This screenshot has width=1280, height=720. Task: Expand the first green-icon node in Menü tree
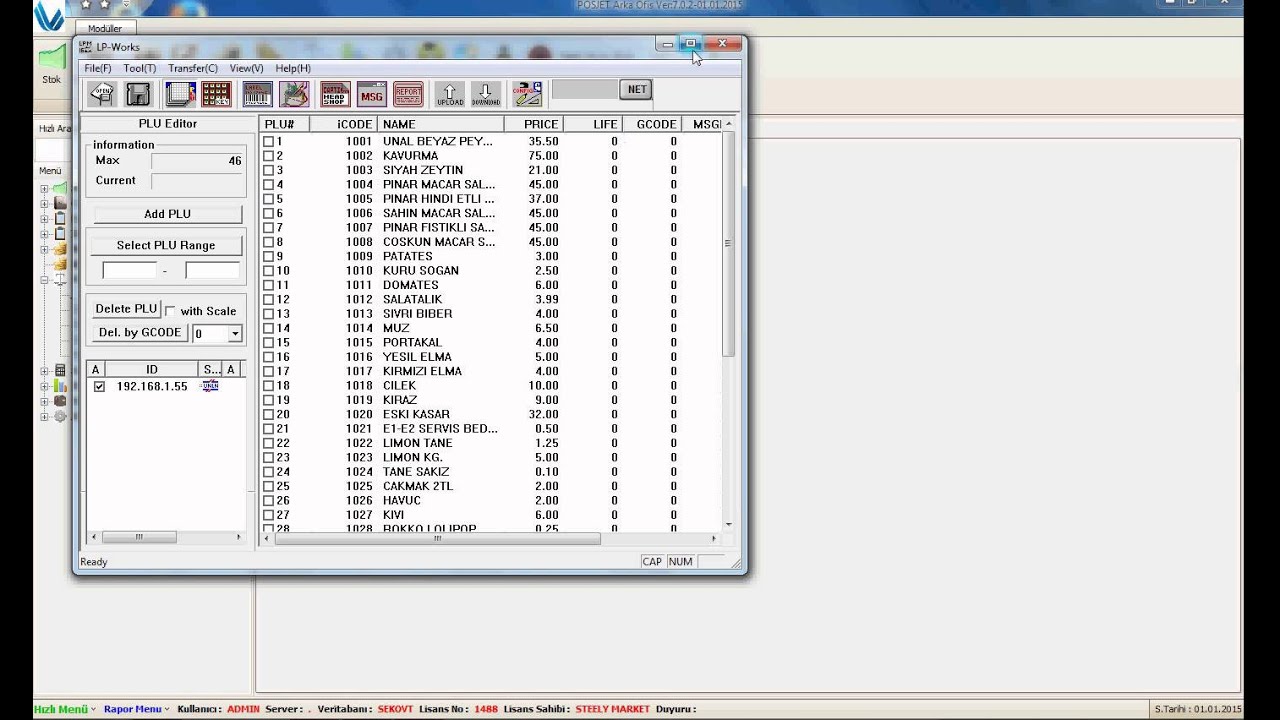tap(44, 189)
